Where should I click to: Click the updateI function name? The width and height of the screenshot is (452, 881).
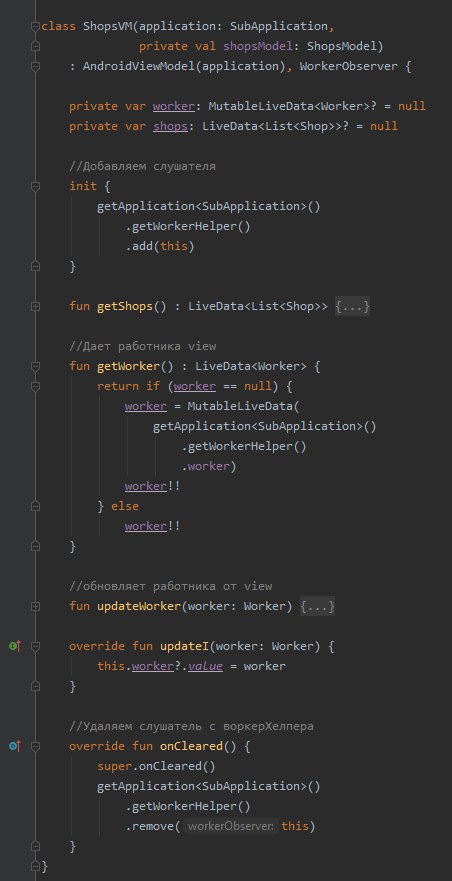click(184, 646)
